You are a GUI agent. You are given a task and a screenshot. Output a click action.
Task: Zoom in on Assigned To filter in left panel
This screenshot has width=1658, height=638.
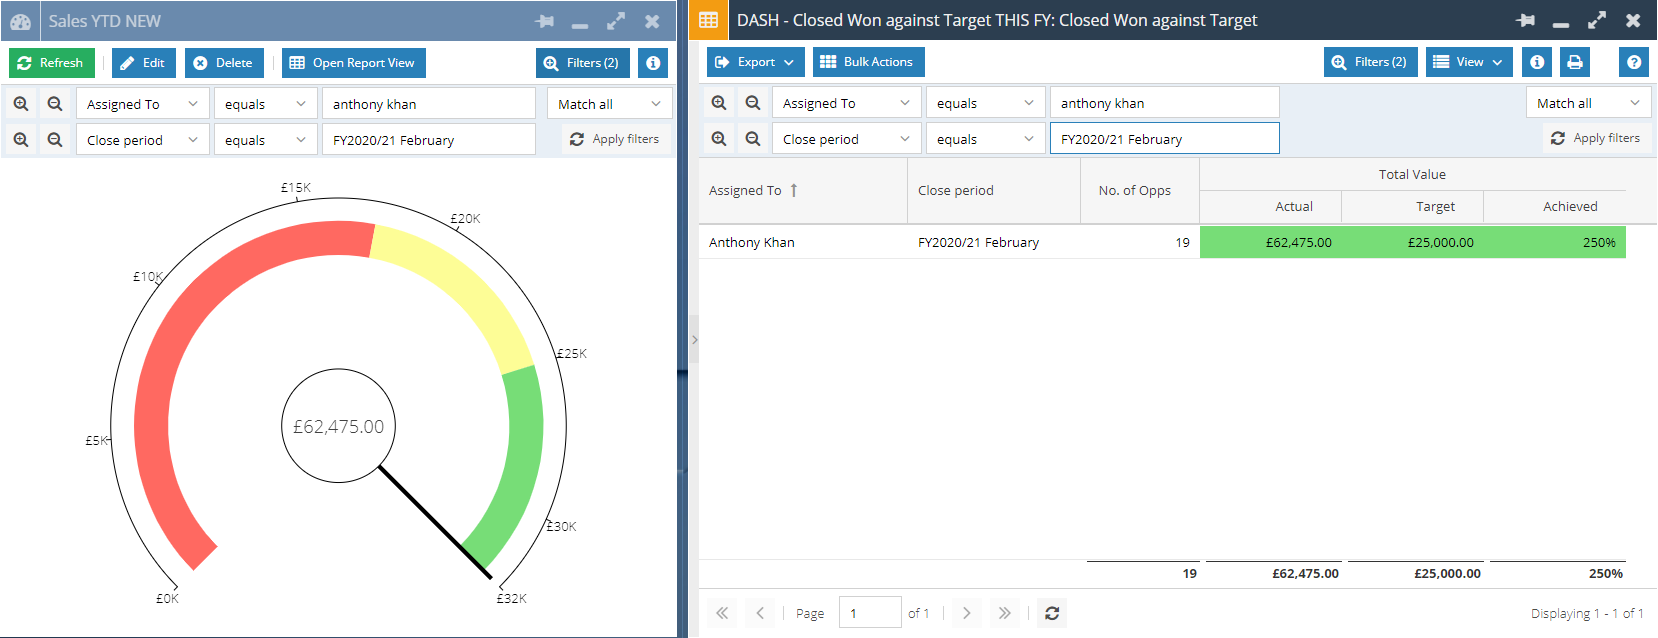pyautogui.click(x=21, y=104)
